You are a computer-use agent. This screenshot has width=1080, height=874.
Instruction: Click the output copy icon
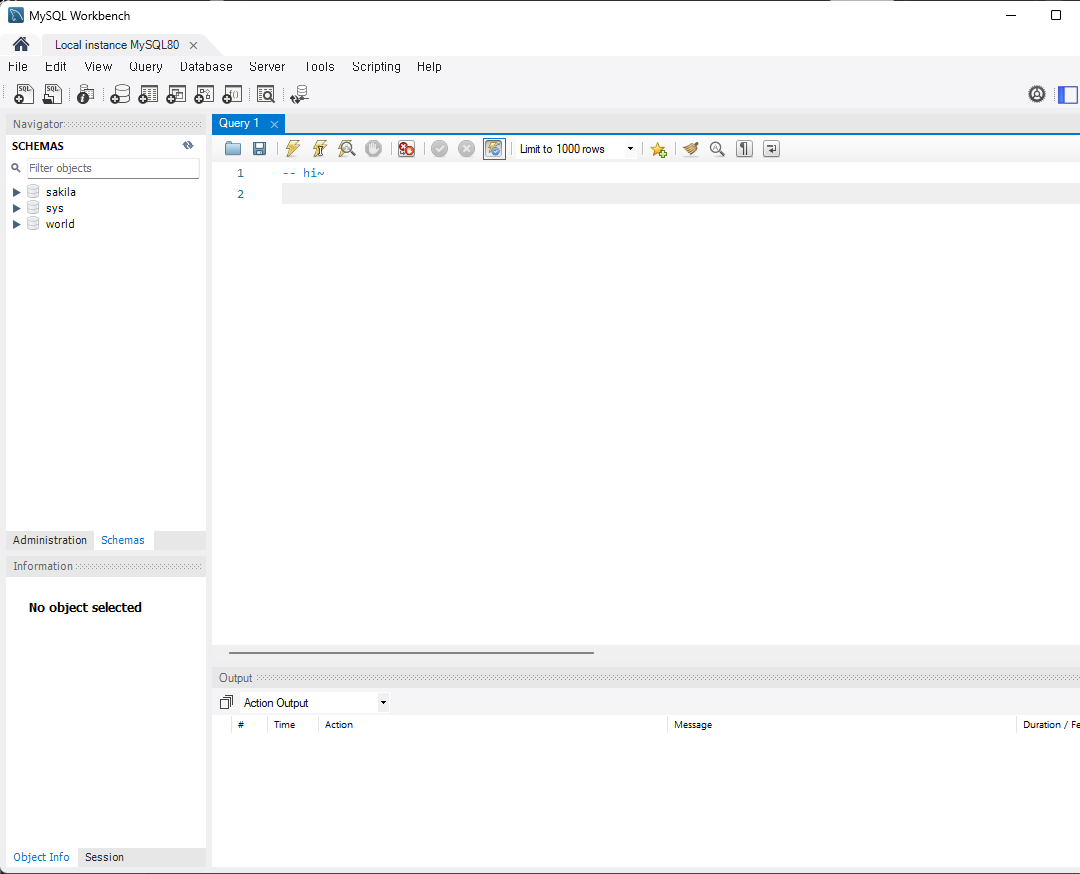pos(226,703)
